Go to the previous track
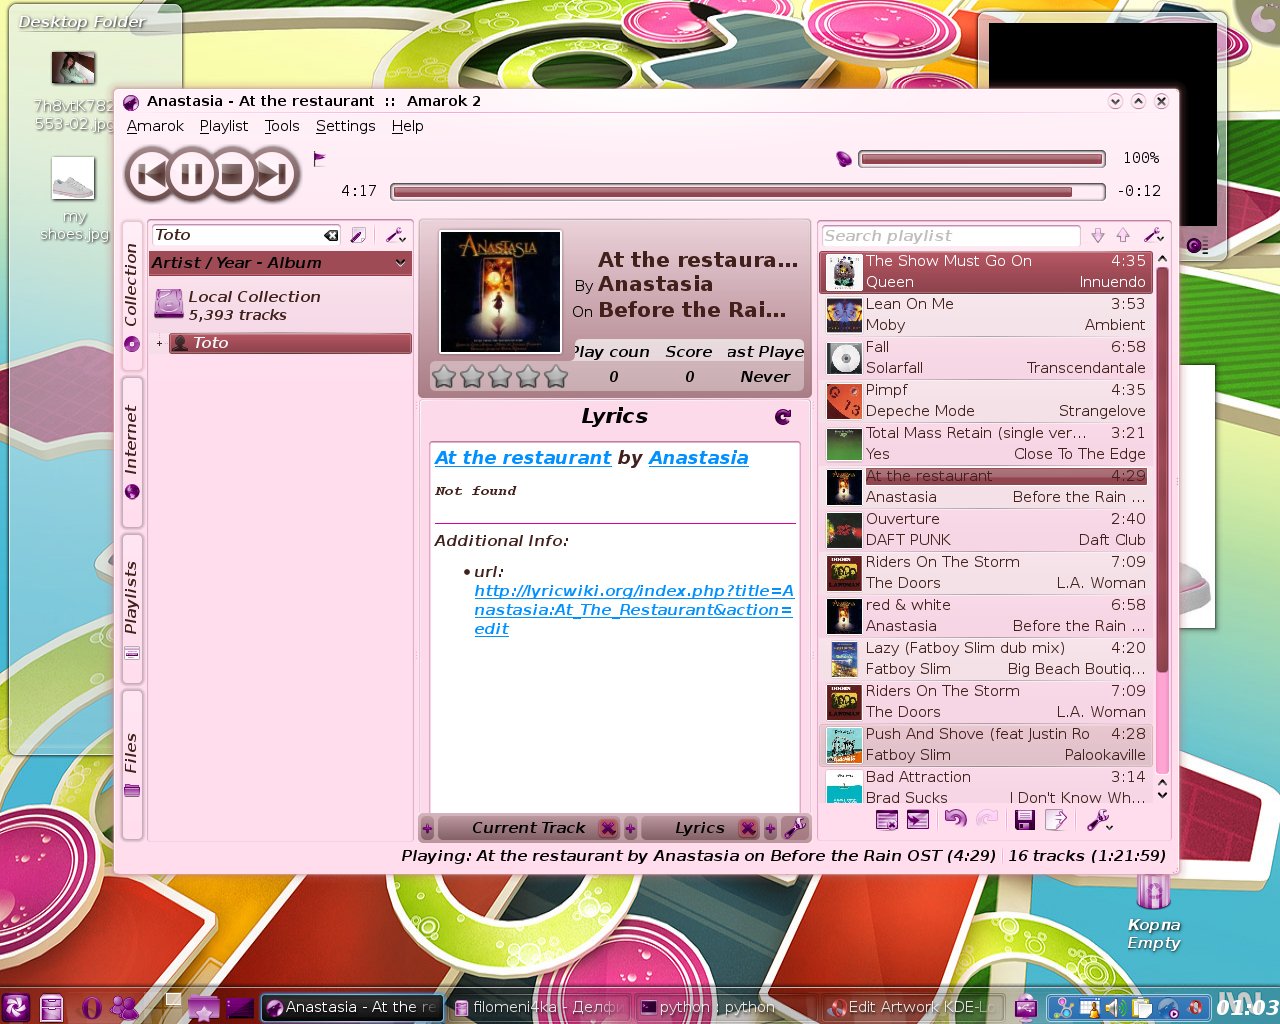 [x=150, y=175]
